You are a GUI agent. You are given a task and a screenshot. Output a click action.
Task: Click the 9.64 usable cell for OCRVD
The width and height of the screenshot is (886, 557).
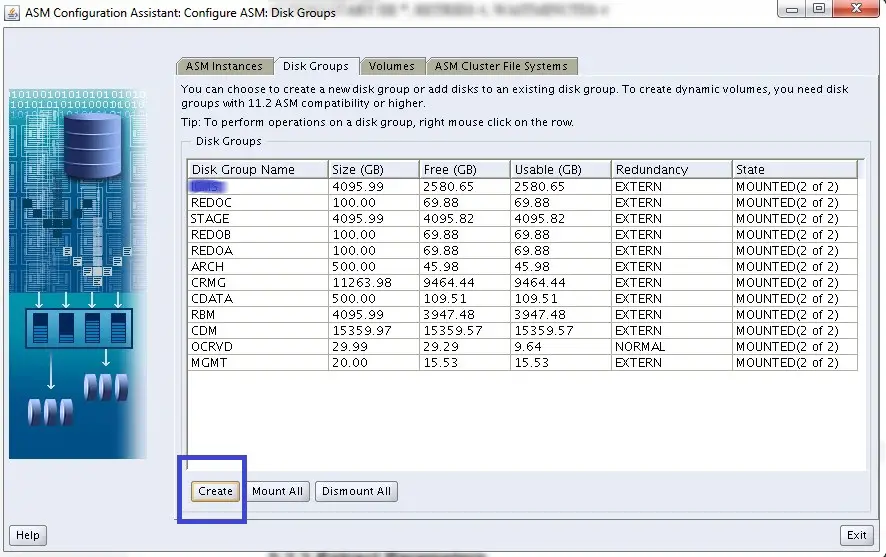(561, 346)
